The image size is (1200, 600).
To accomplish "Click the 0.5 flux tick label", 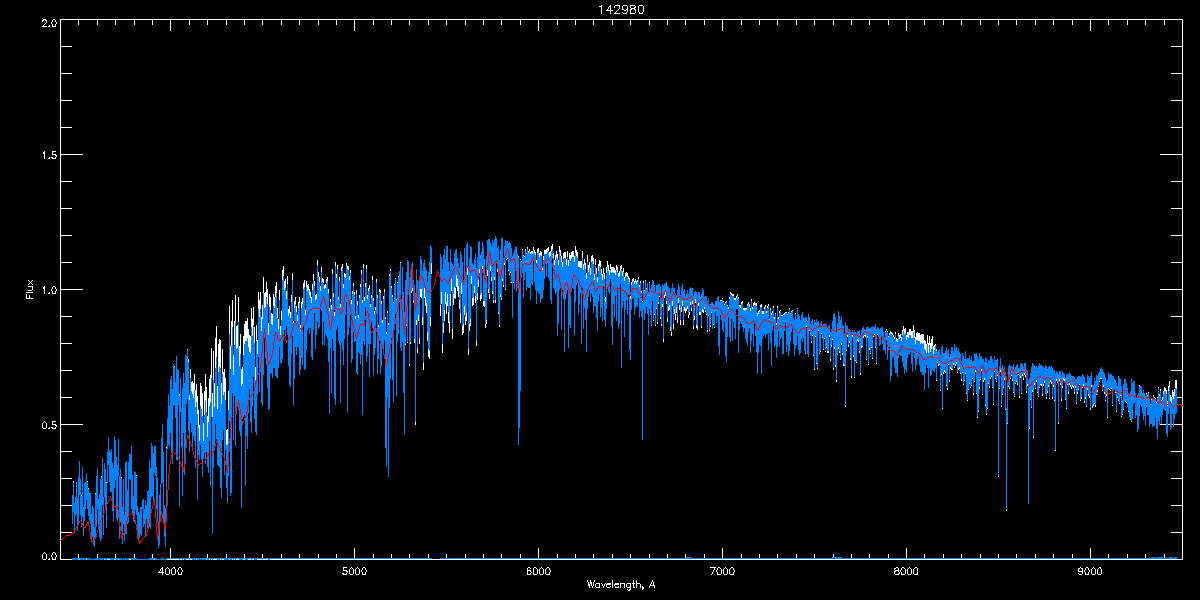I will (47, 424).
